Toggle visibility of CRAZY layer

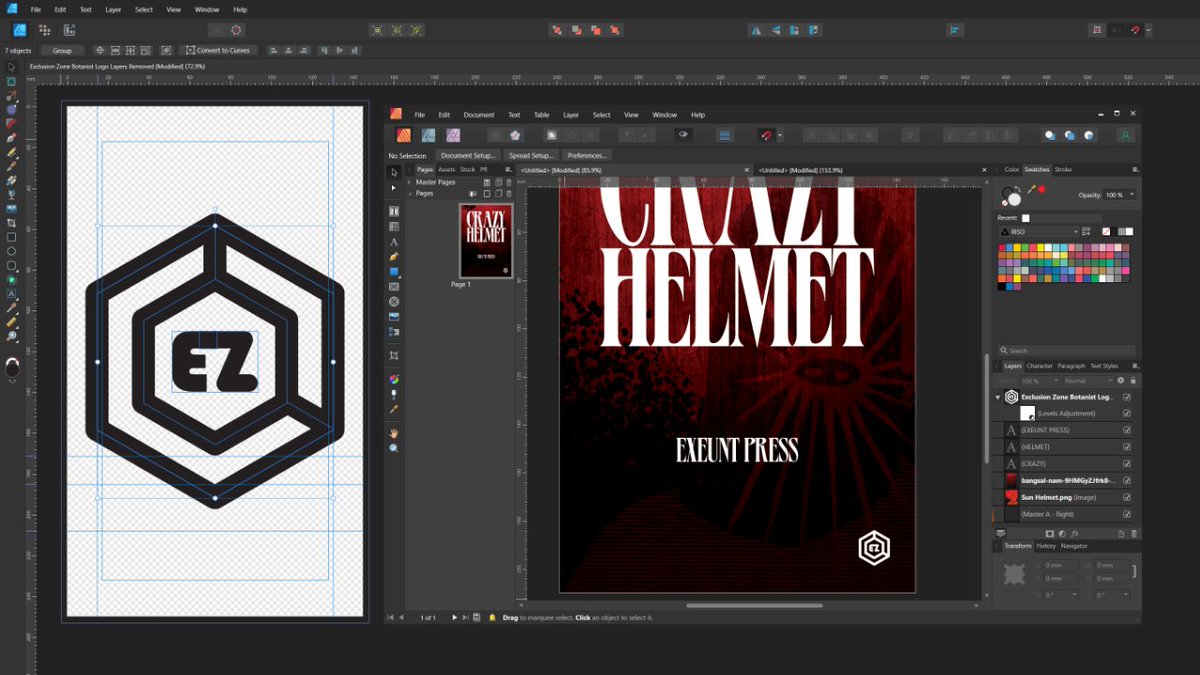click(x=1127, y=464)
